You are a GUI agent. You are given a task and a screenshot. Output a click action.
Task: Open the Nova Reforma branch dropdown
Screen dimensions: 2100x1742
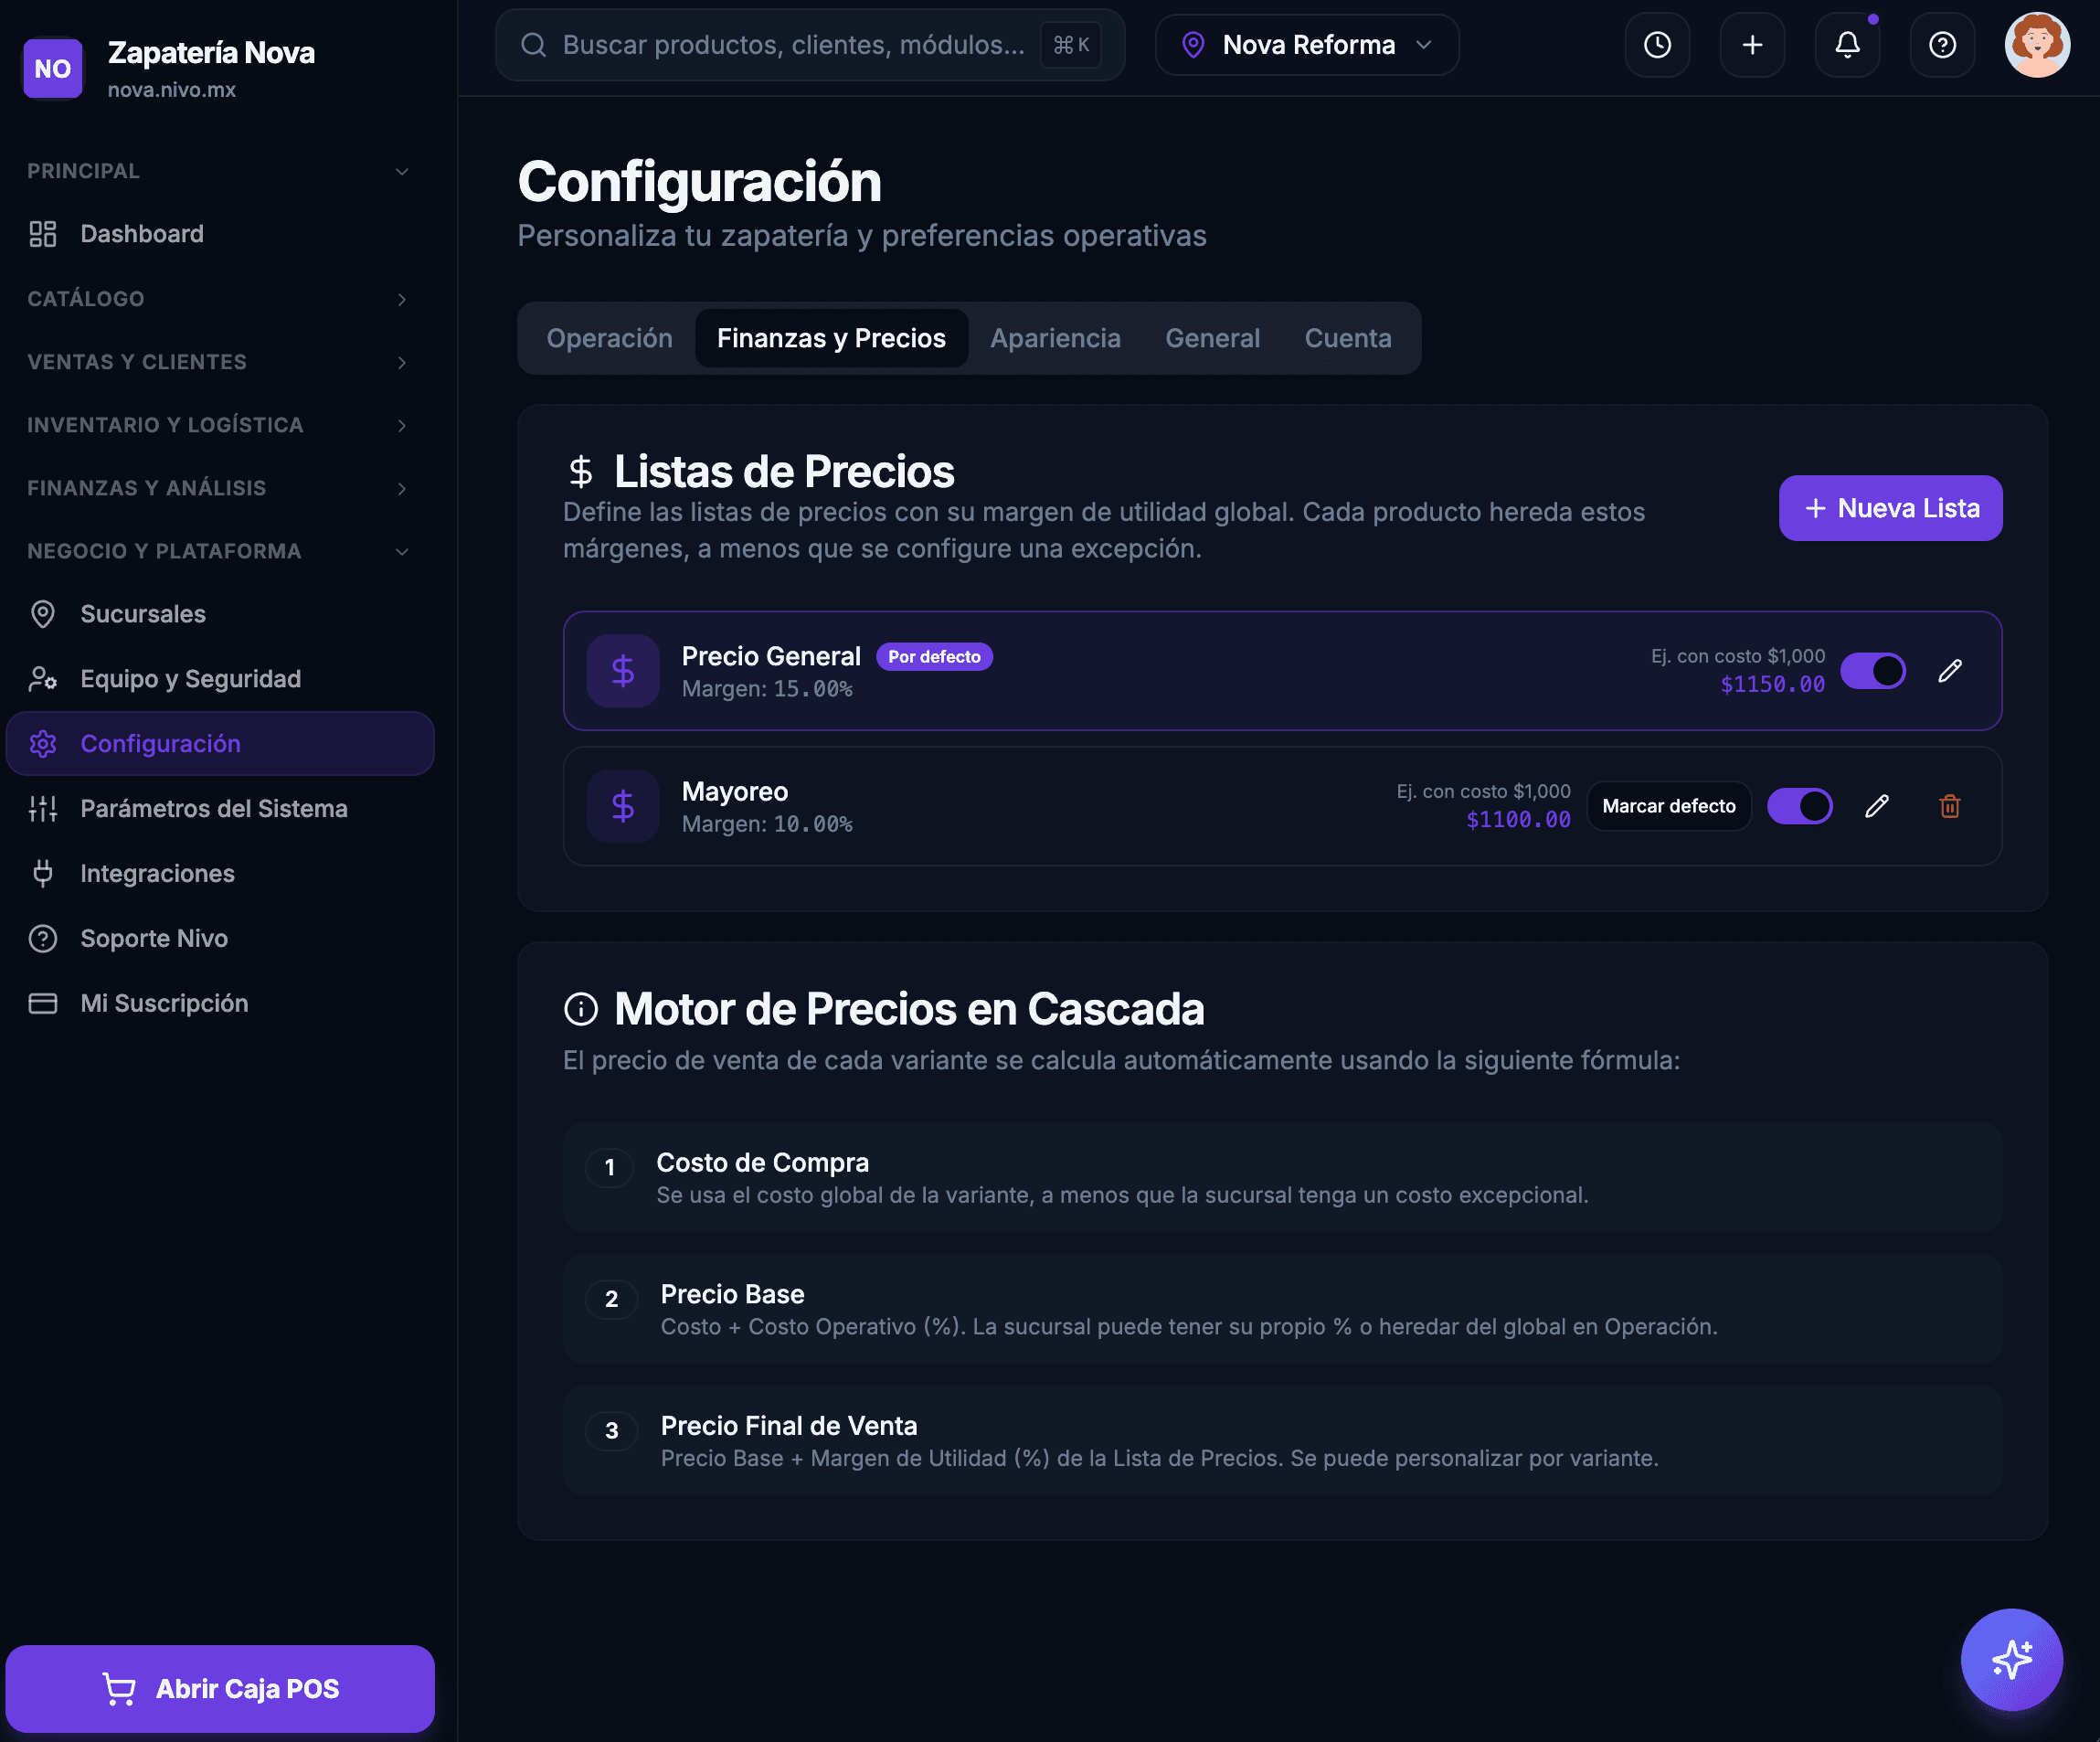[1307, 45]
